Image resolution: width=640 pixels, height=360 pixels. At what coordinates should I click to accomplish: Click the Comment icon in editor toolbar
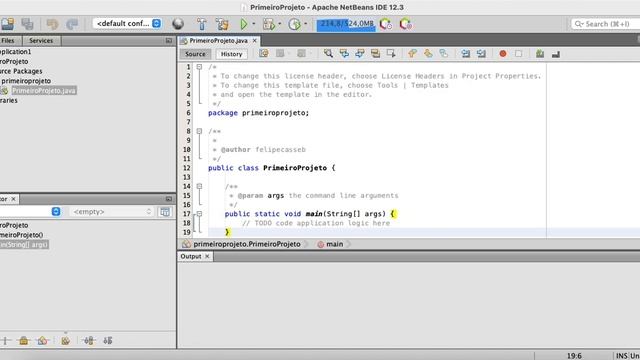[x=540, y=53]
